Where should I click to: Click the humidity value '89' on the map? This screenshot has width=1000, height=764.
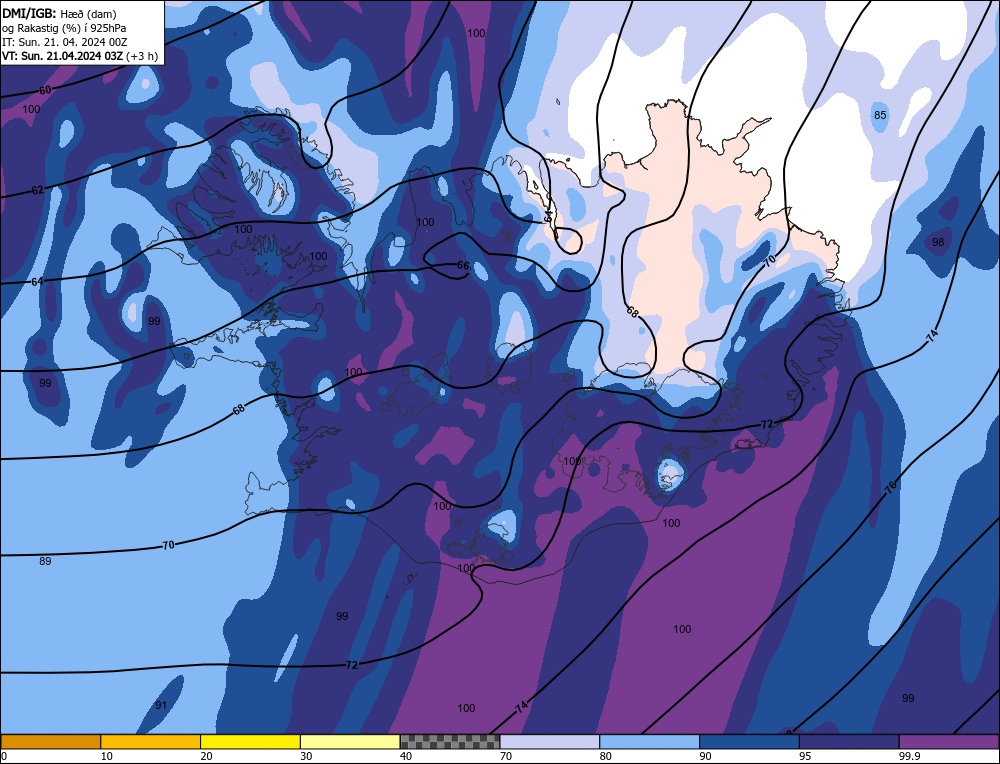coord(45,561)
